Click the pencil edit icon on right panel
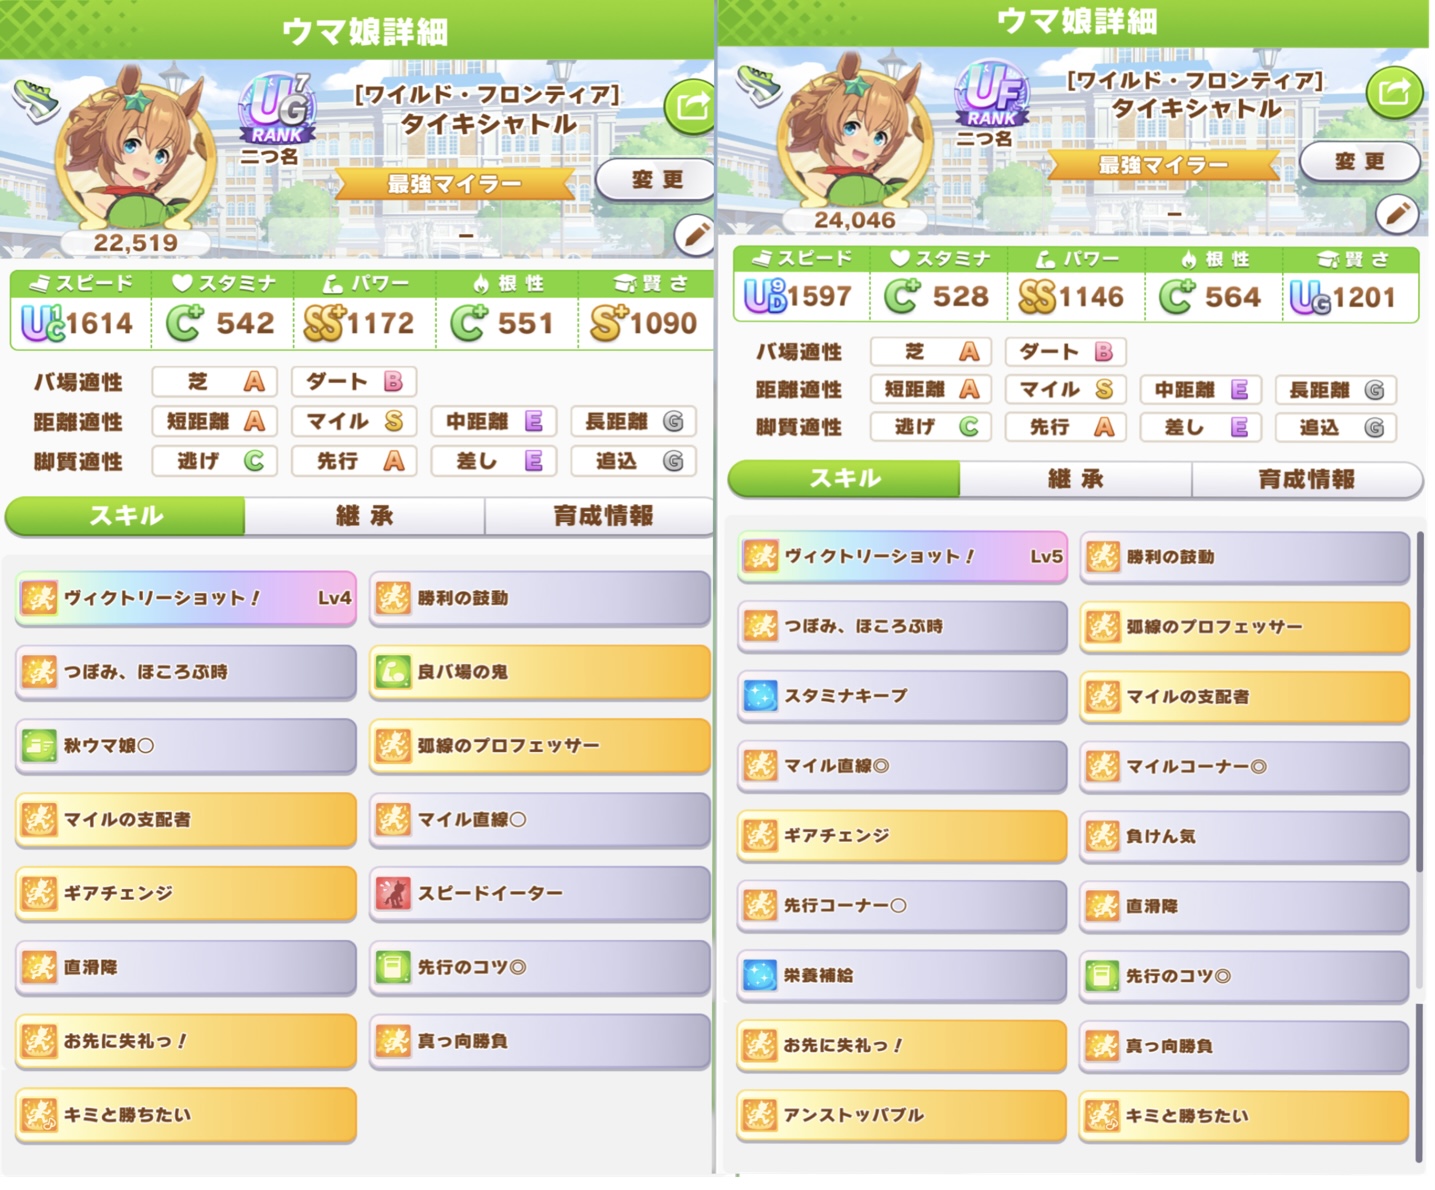Image resolution: width=1435 pixels, height=1190 pixels. coord(1397,213)
